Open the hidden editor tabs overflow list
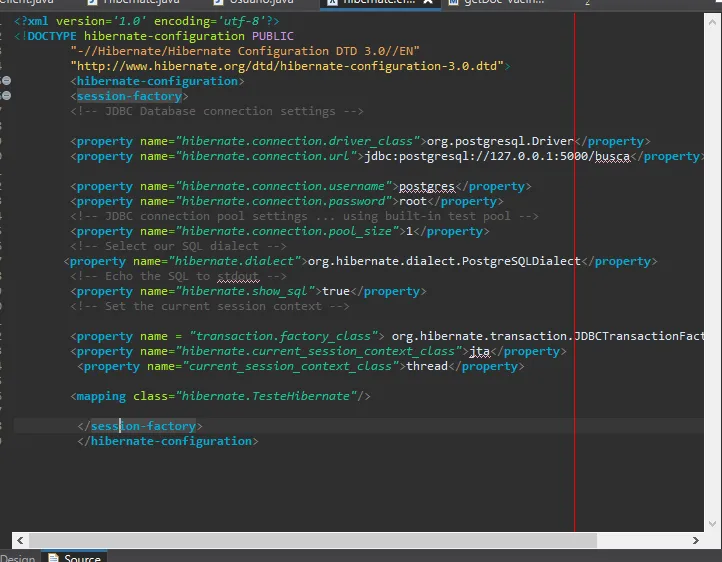The width and height of the screenshot is (722, 562). click(x=587, y=4)
